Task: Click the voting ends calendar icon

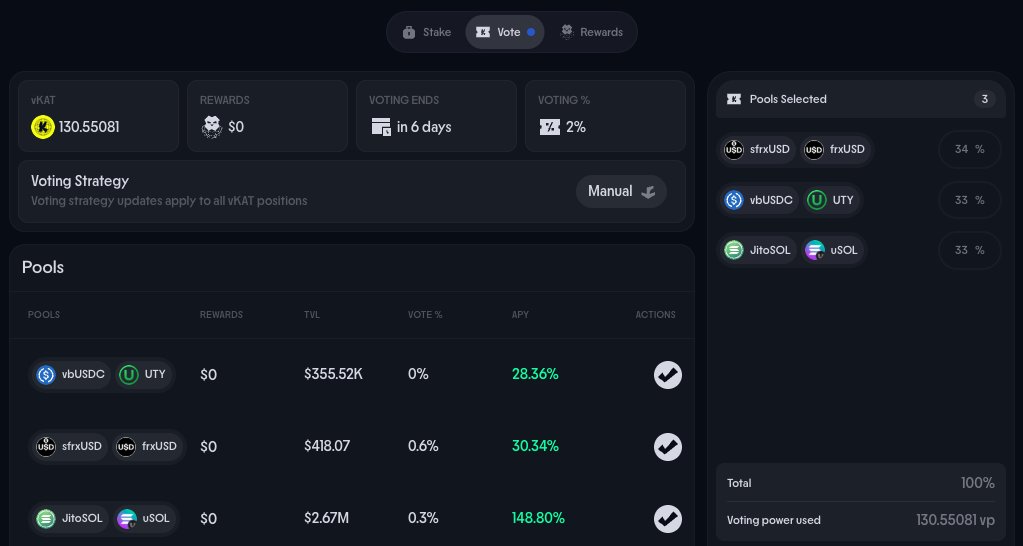Action: (x=380, y=127)
